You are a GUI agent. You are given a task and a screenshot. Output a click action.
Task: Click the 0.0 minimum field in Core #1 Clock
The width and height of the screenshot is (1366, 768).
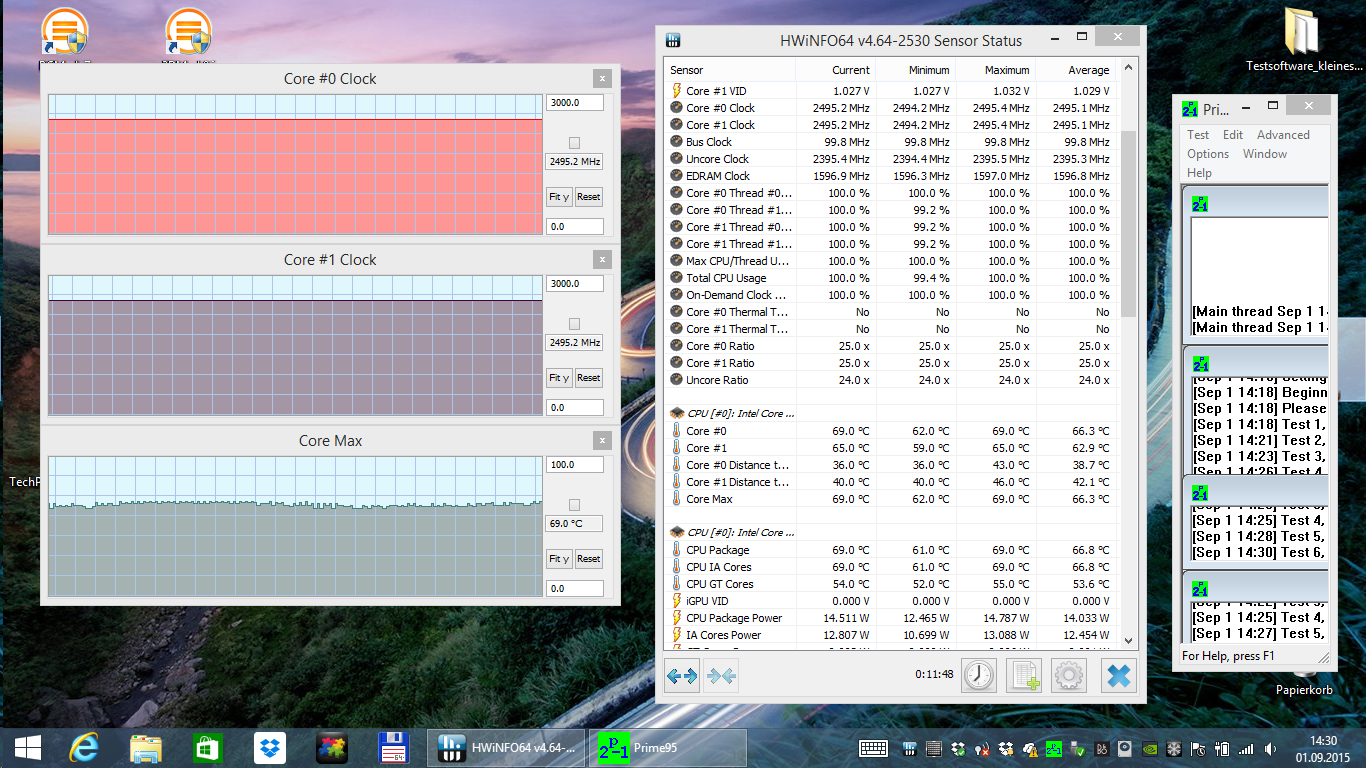(575, 408)
